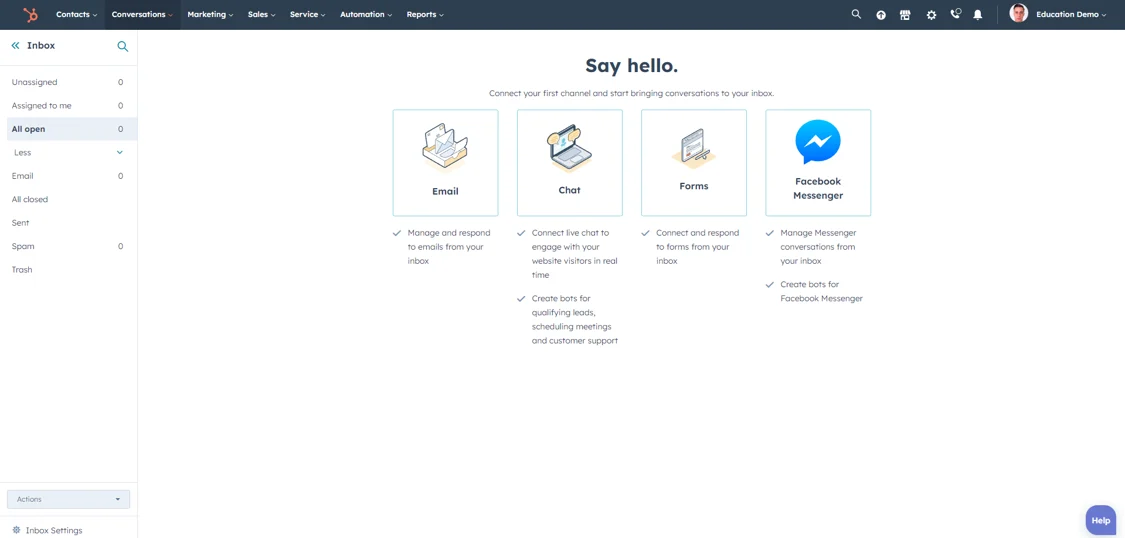Select the Assigned to me view
1125x538 pixels.
[68, 105]
